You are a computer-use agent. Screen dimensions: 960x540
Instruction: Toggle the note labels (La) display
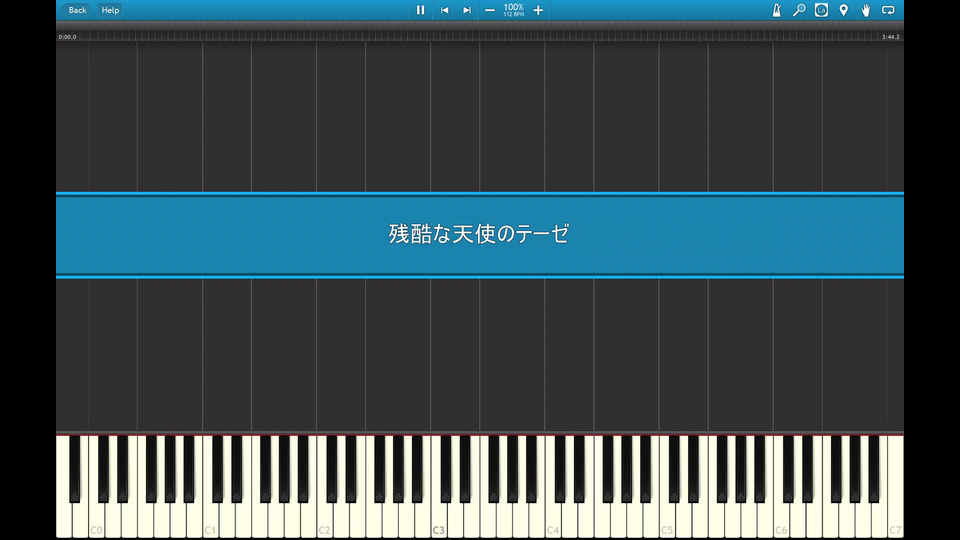point(822,10)
